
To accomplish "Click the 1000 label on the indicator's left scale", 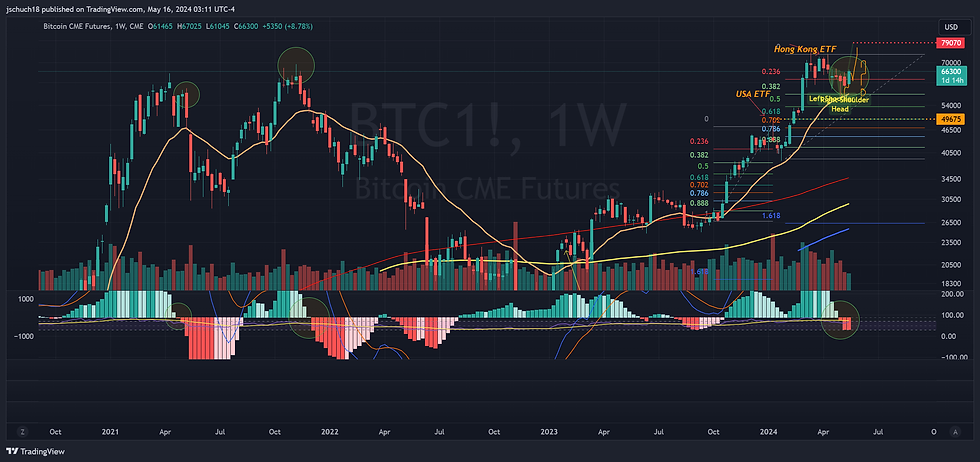I will click(25, 299).
